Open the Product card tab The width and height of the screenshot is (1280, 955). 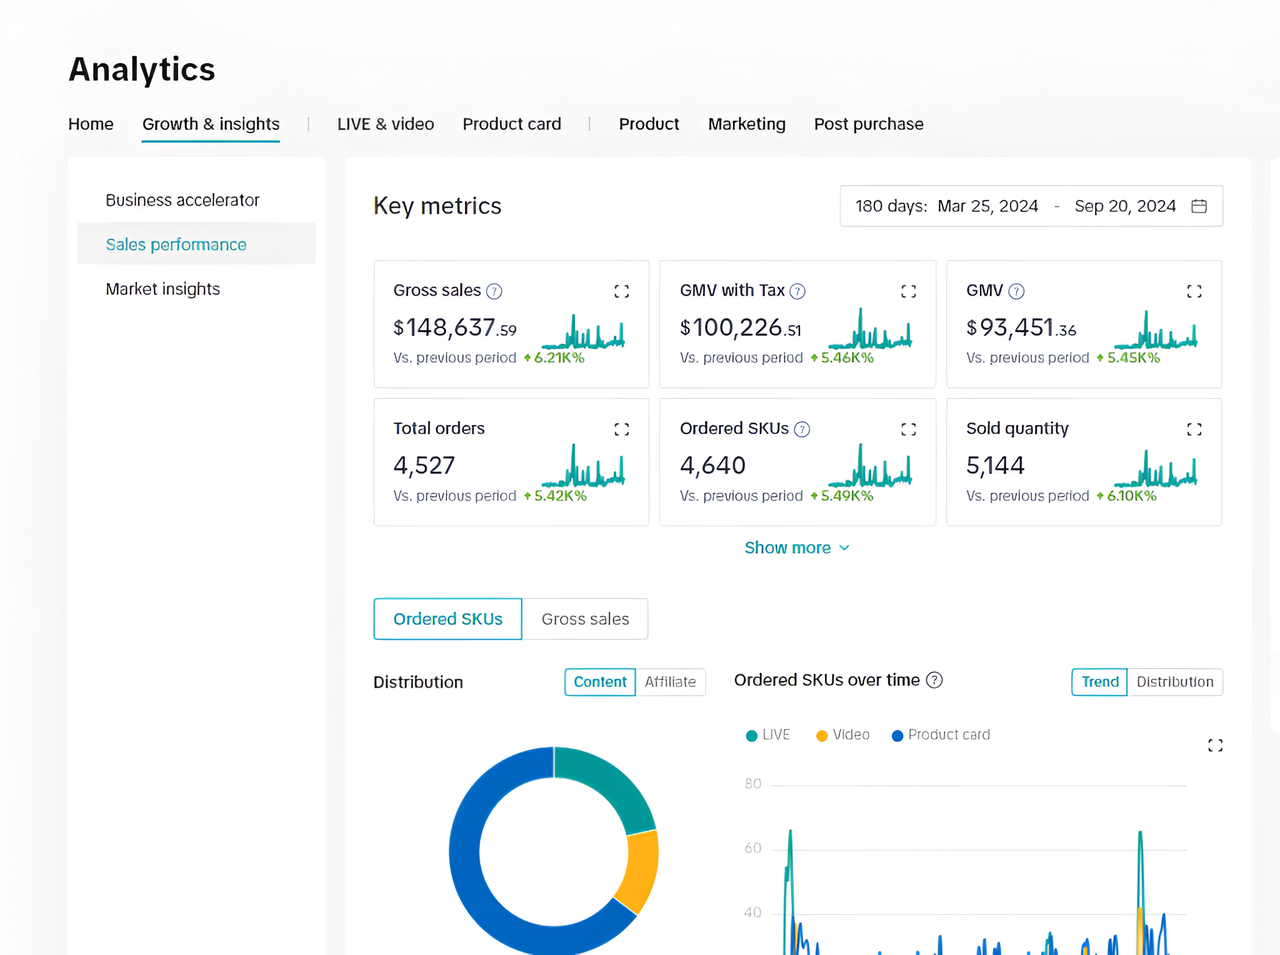512,124
